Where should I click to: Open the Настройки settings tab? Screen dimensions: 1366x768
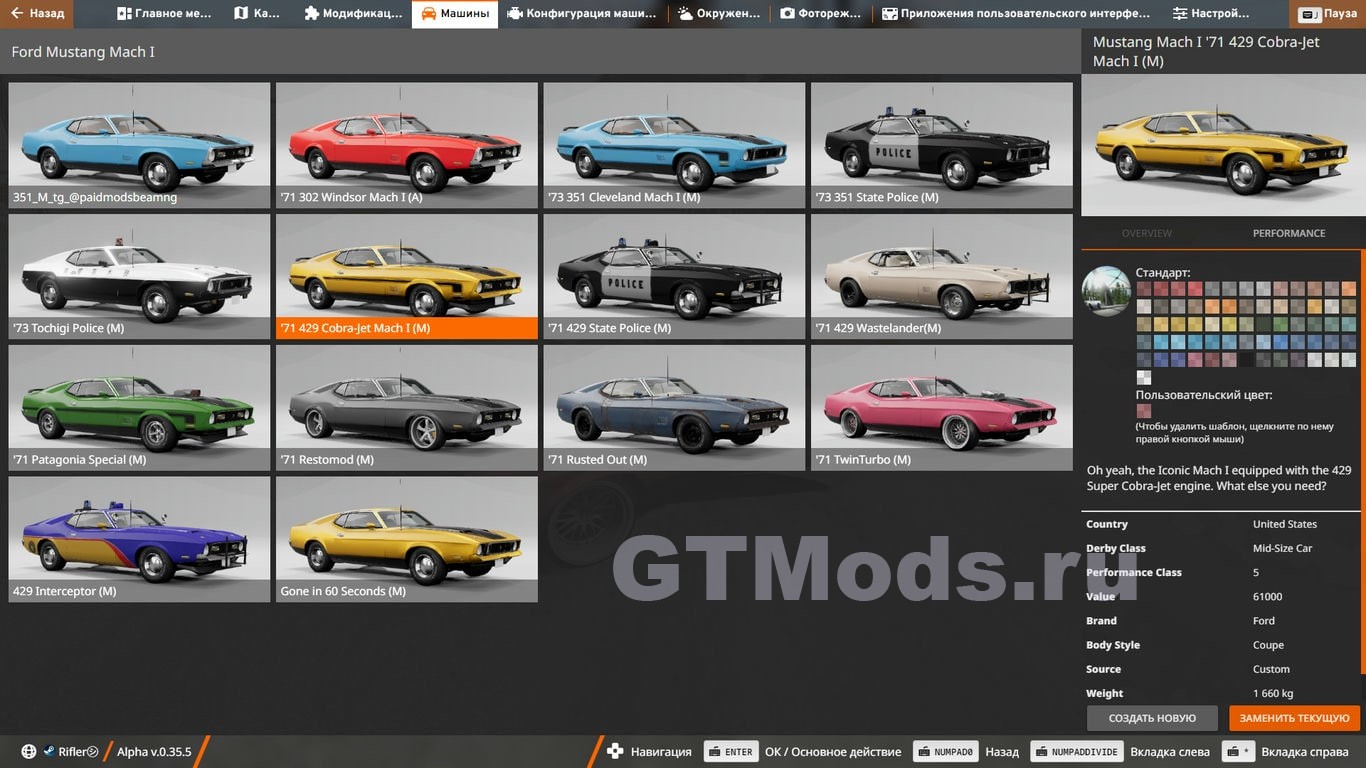click(1211, 14)
